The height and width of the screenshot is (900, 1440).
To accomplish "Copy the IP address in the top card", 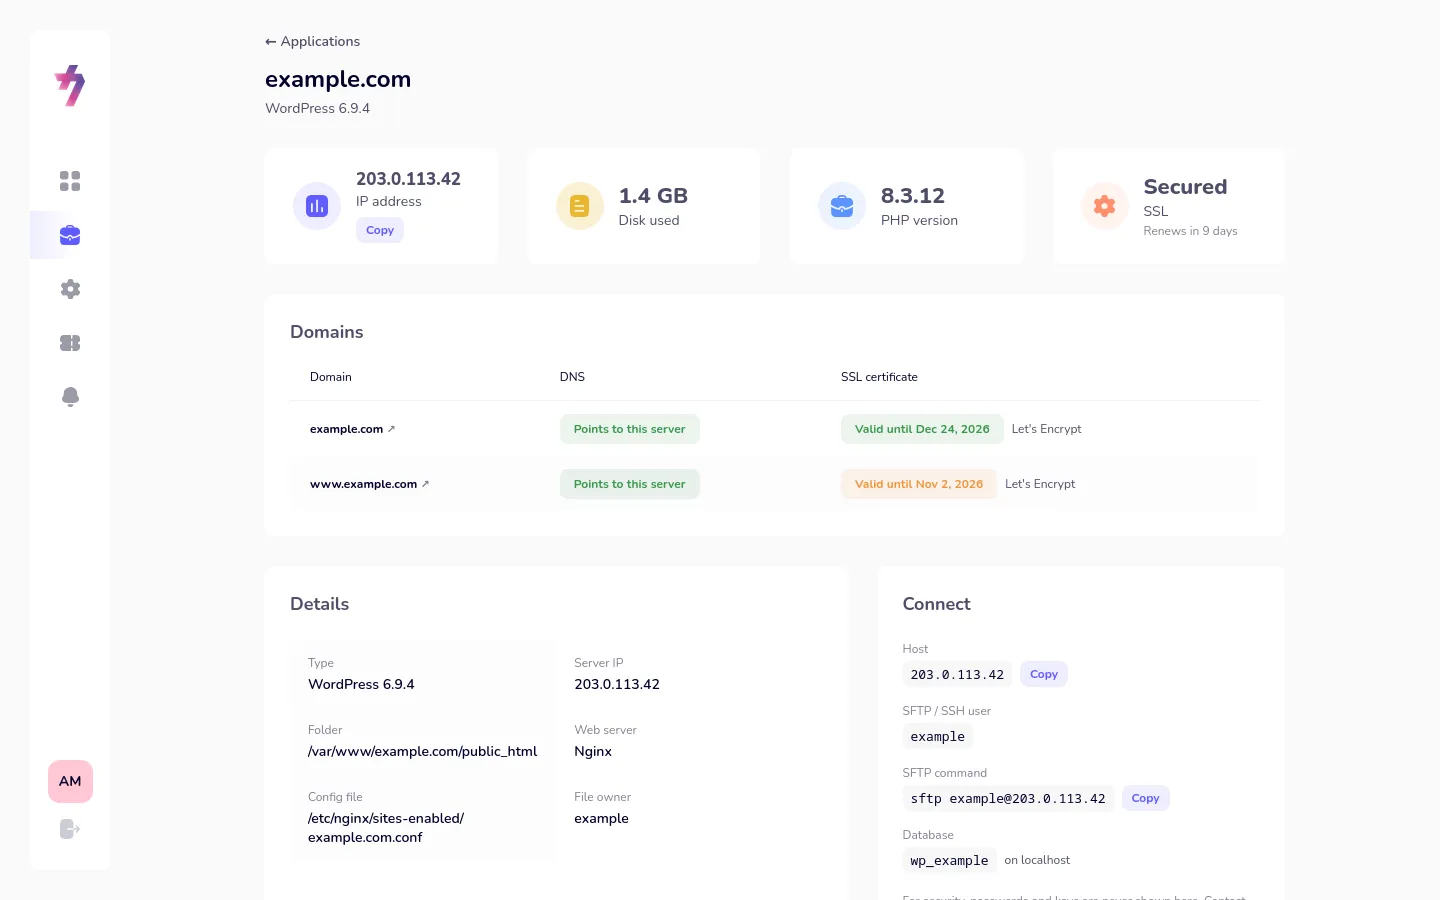I will click(380, 230).
